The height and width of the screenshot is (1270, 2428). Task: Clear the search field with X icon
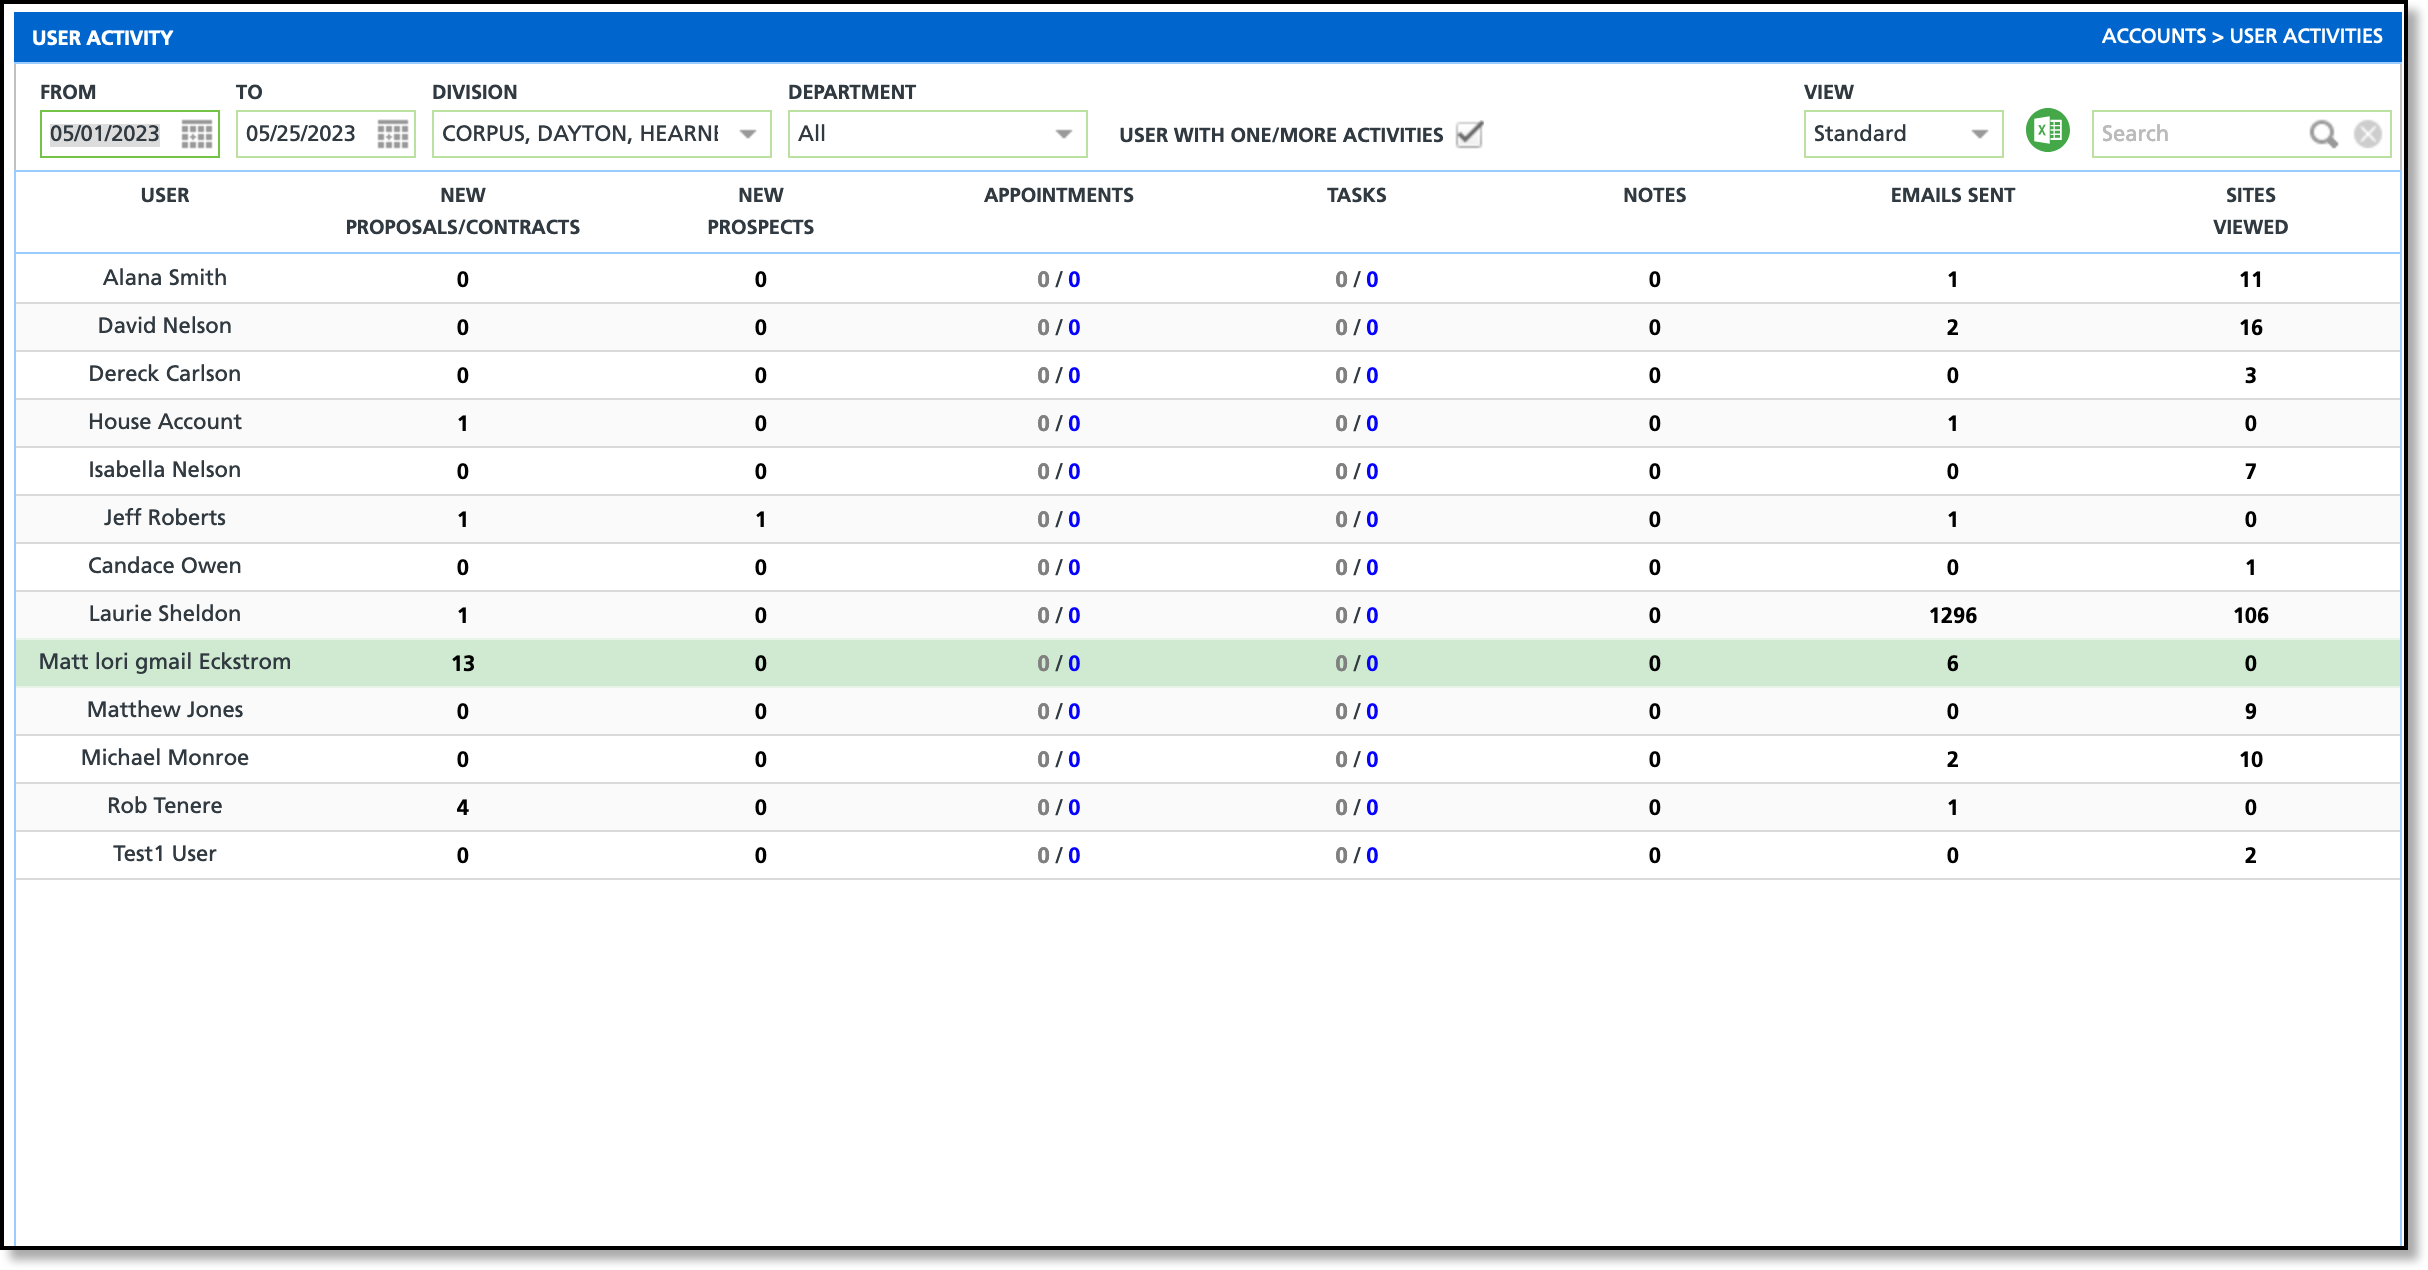pos(2367,134)
